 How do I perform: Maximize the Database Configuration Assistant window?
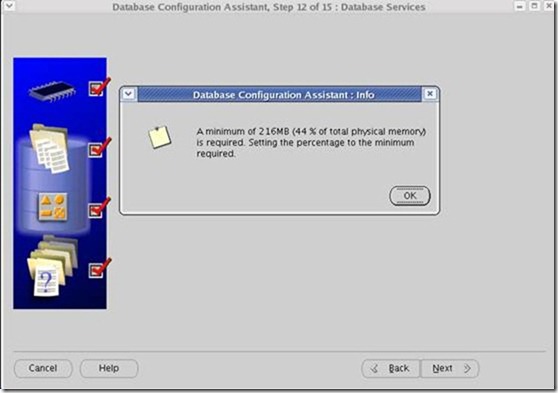534,6
